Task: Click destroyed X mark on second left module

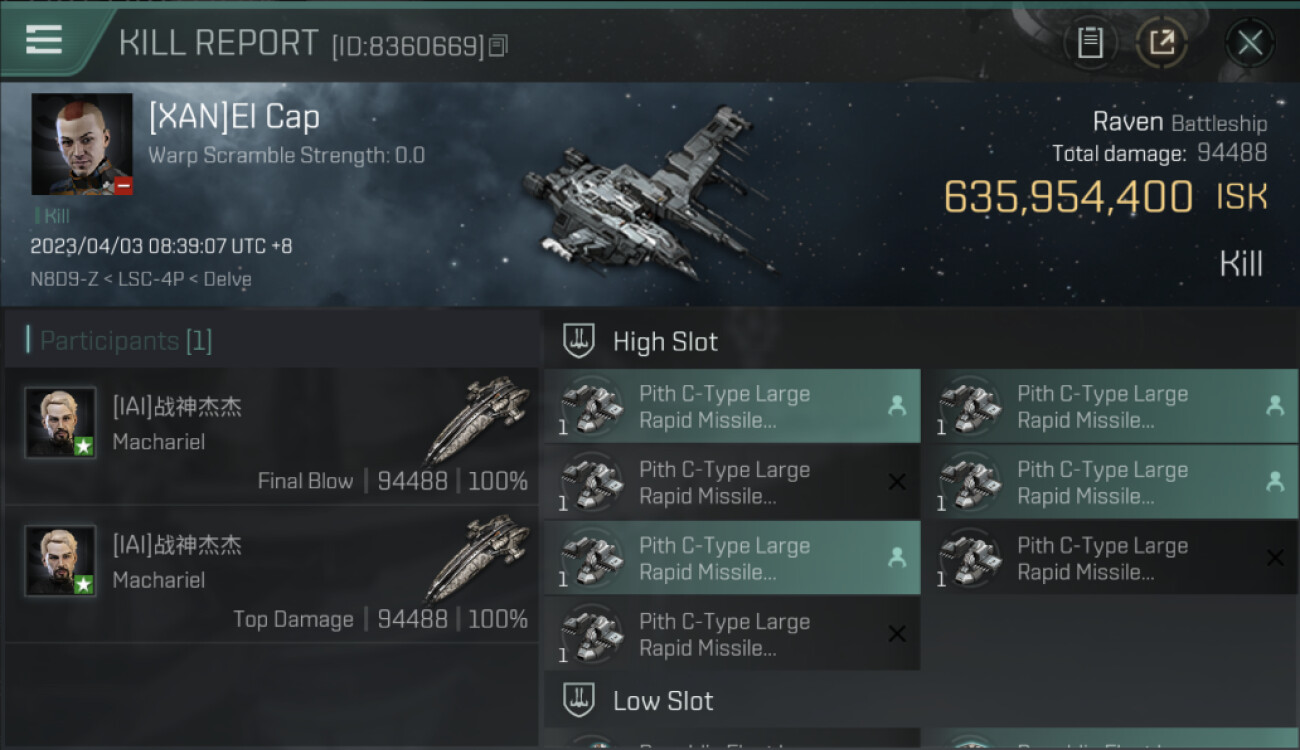Action: pyautogui.click(x=897, y=482)
